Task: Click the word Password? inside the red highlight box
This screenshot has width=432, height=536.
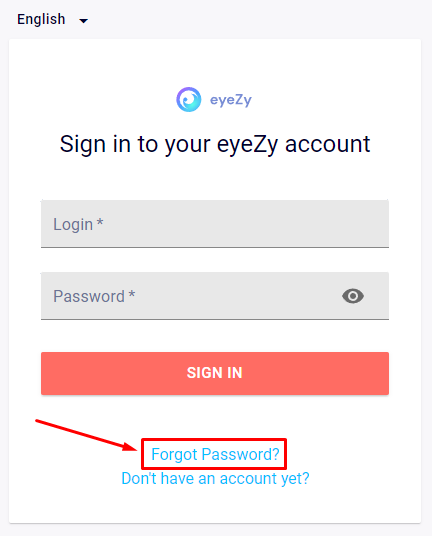Action: 241,454
